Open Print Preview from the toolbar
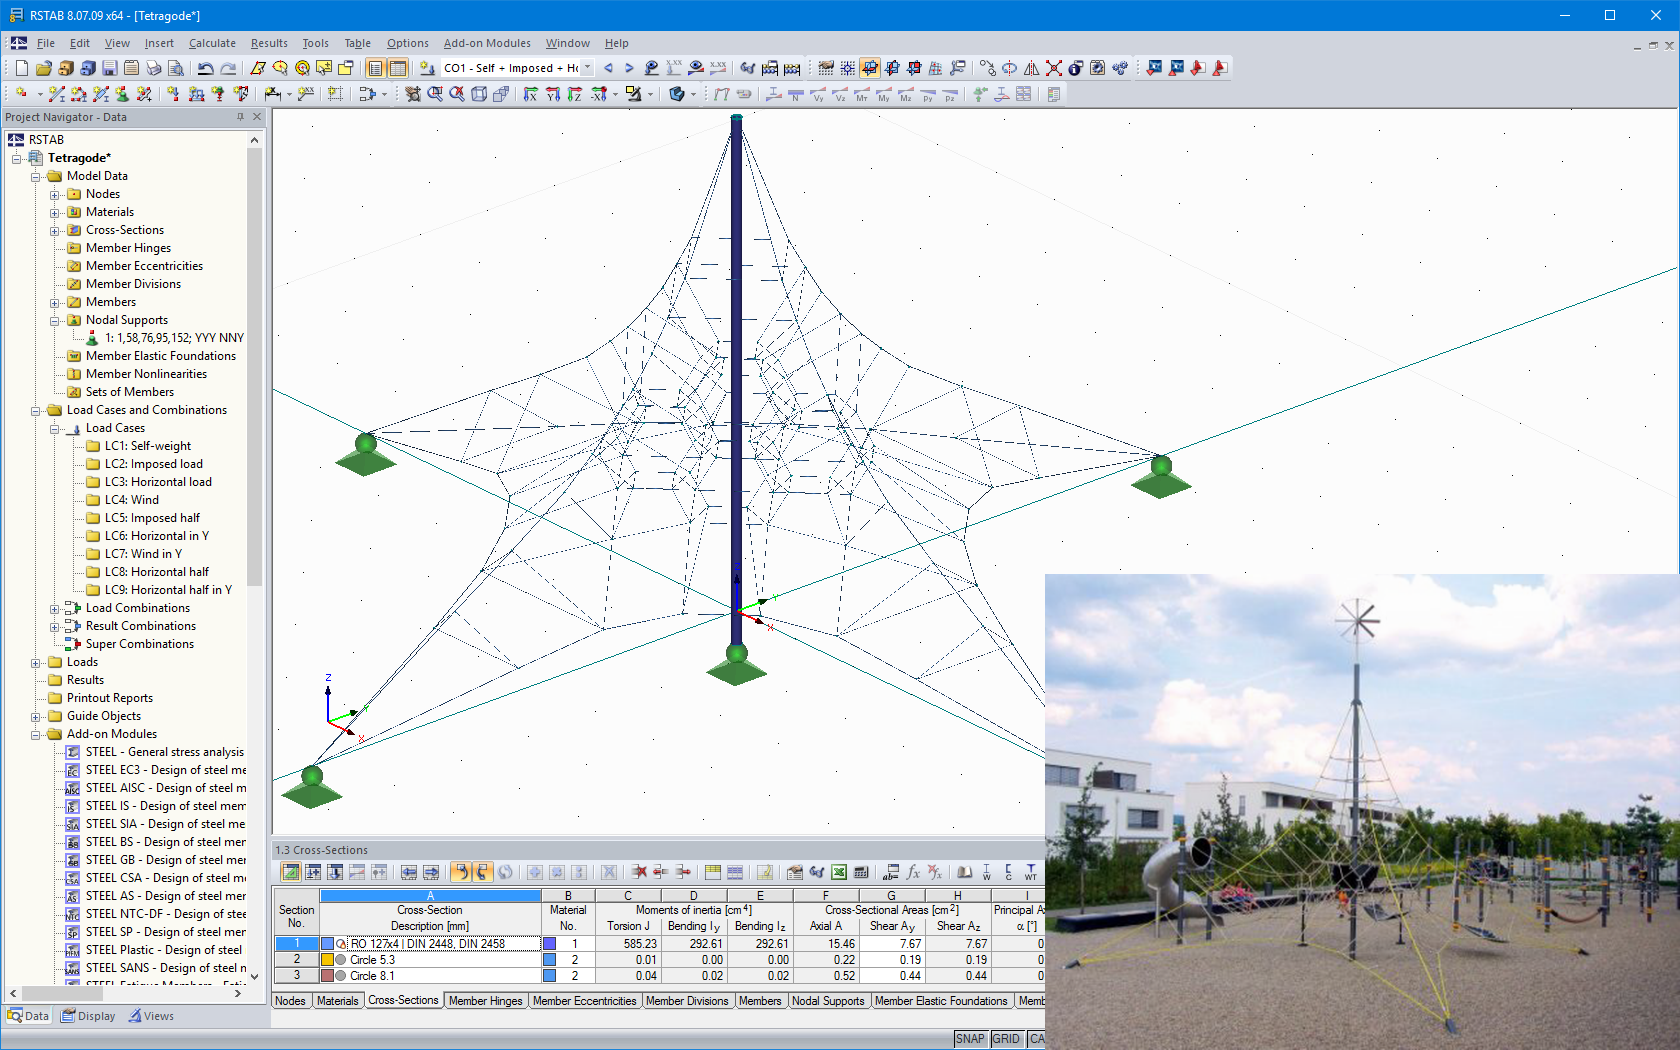Screen dimensions: 1680x1050 click(x=175, y=68)
